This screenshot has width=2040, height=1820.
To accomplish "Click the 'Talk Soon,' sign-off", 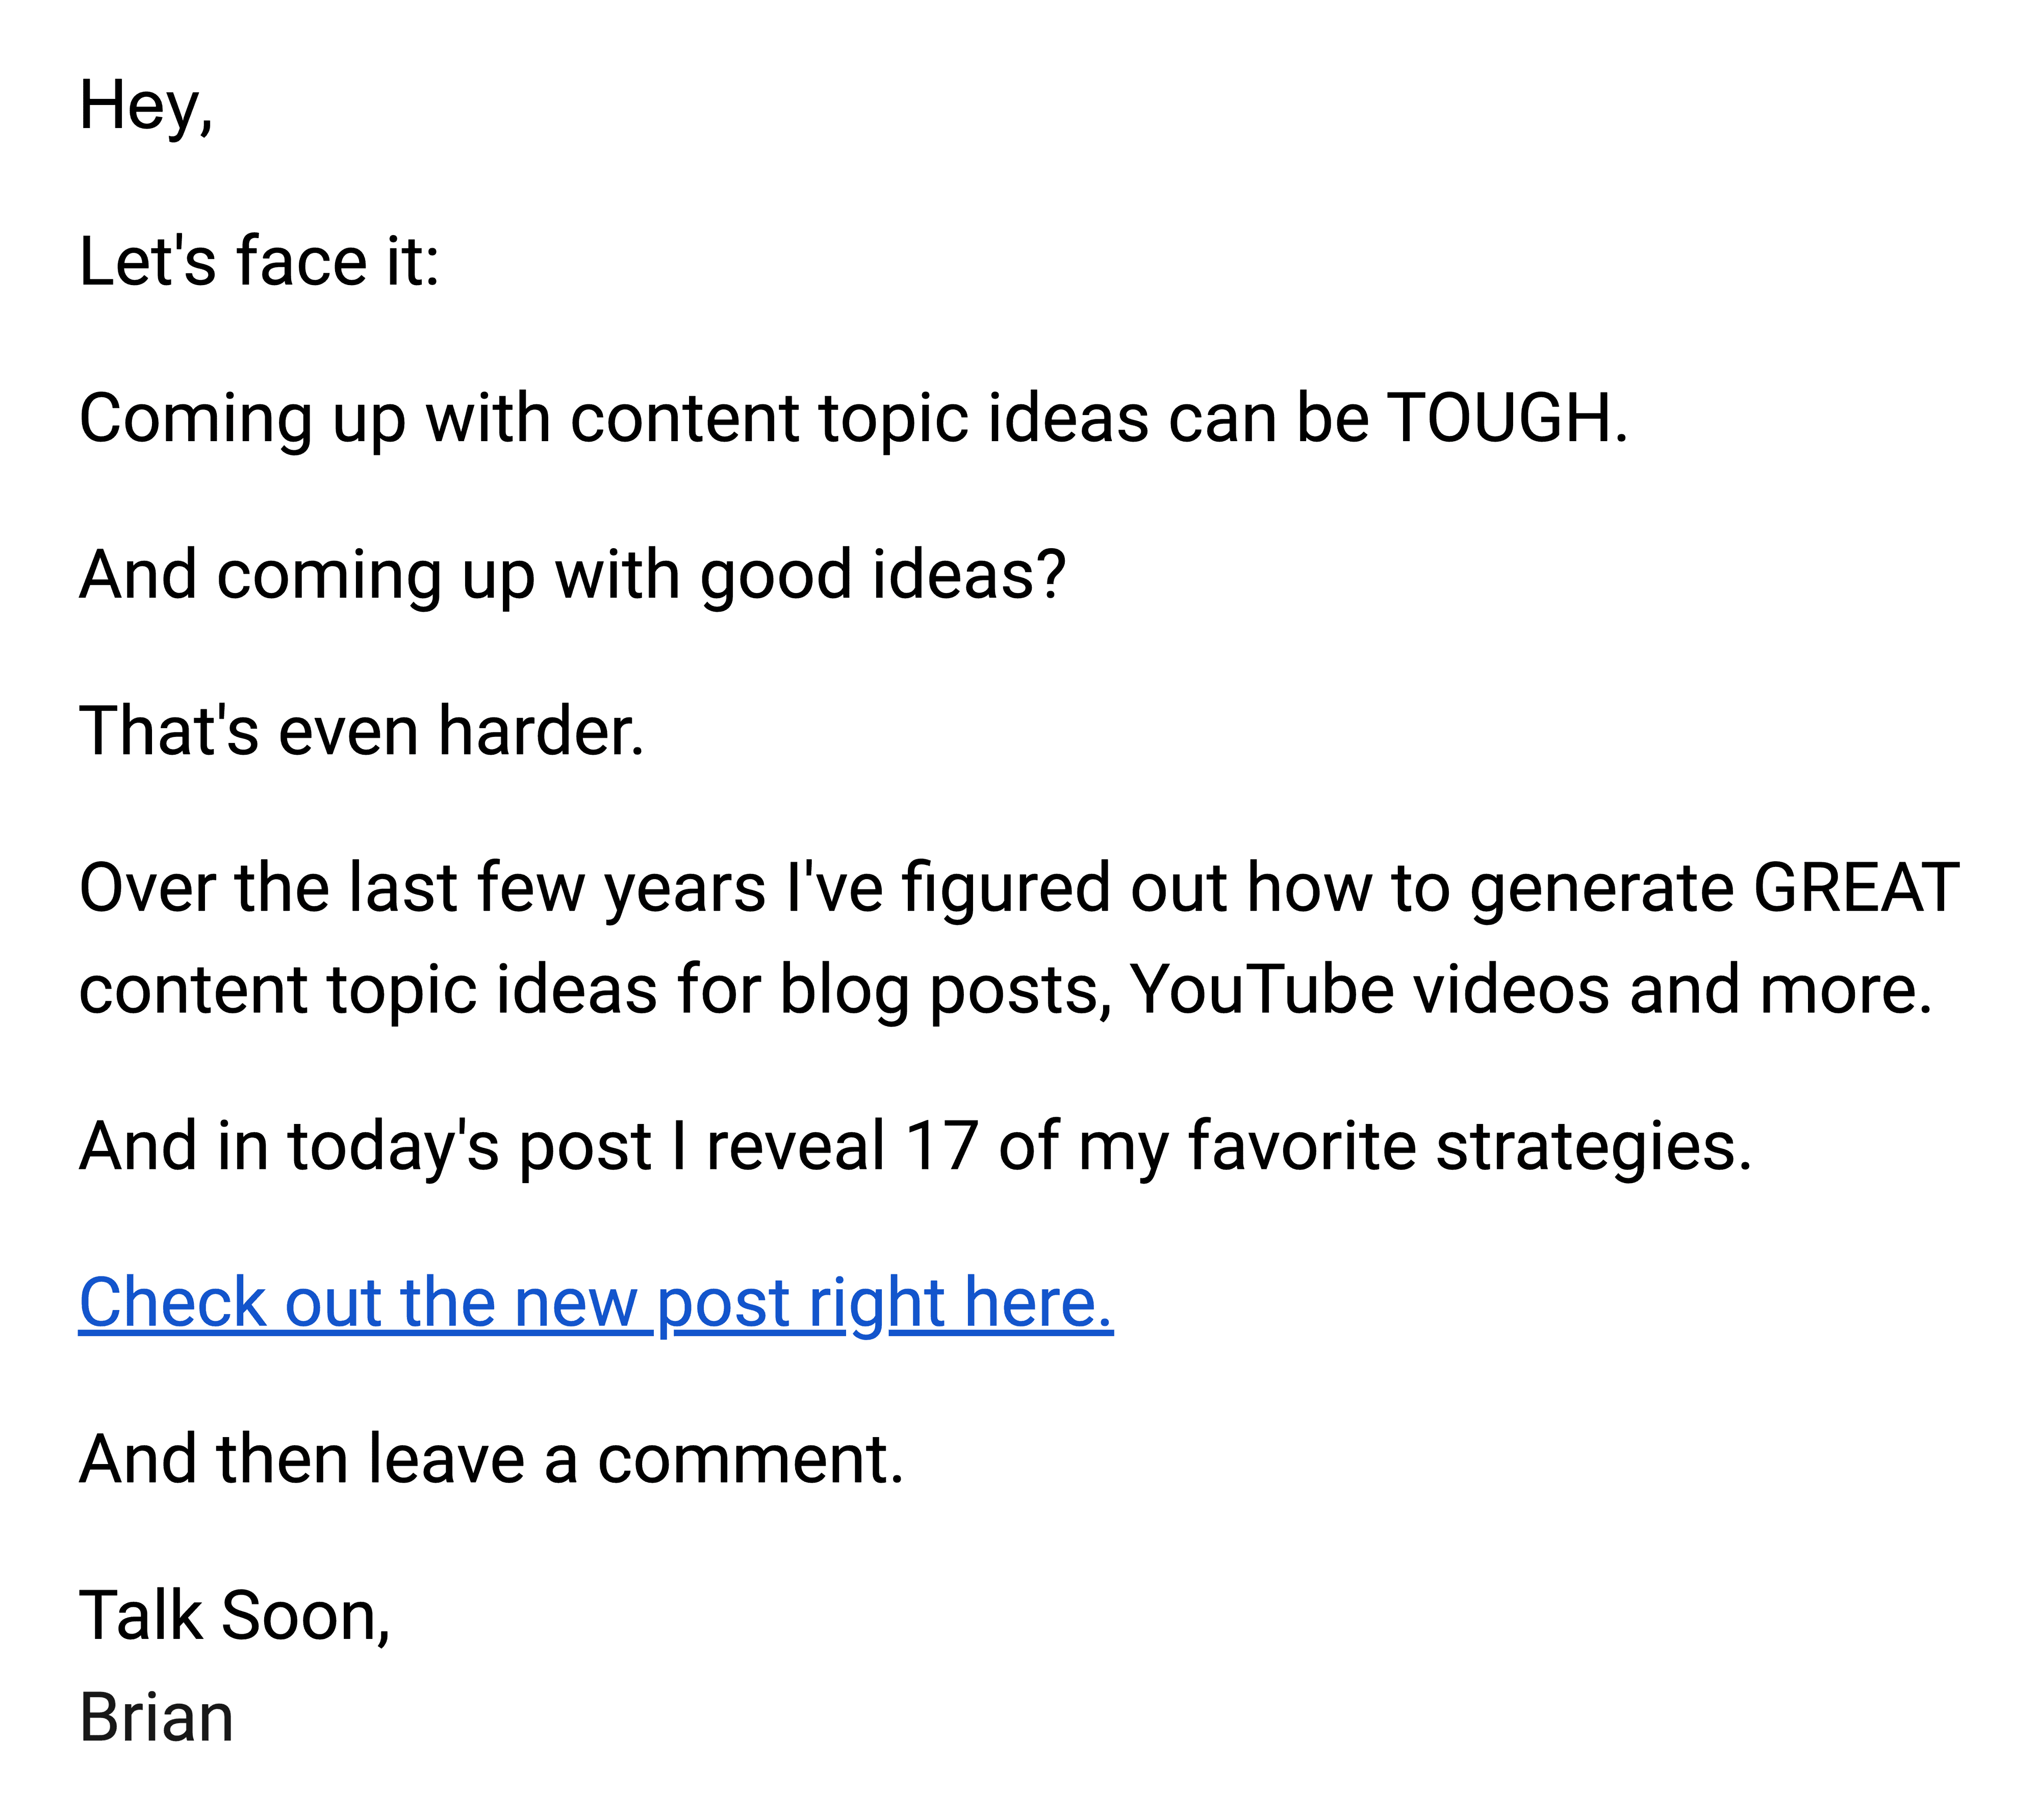I will tap(235, 1616).
